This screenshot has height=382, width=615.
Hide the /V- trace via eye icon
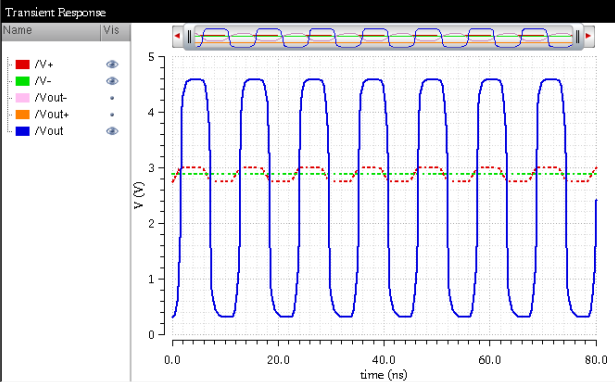pos(112,81)
